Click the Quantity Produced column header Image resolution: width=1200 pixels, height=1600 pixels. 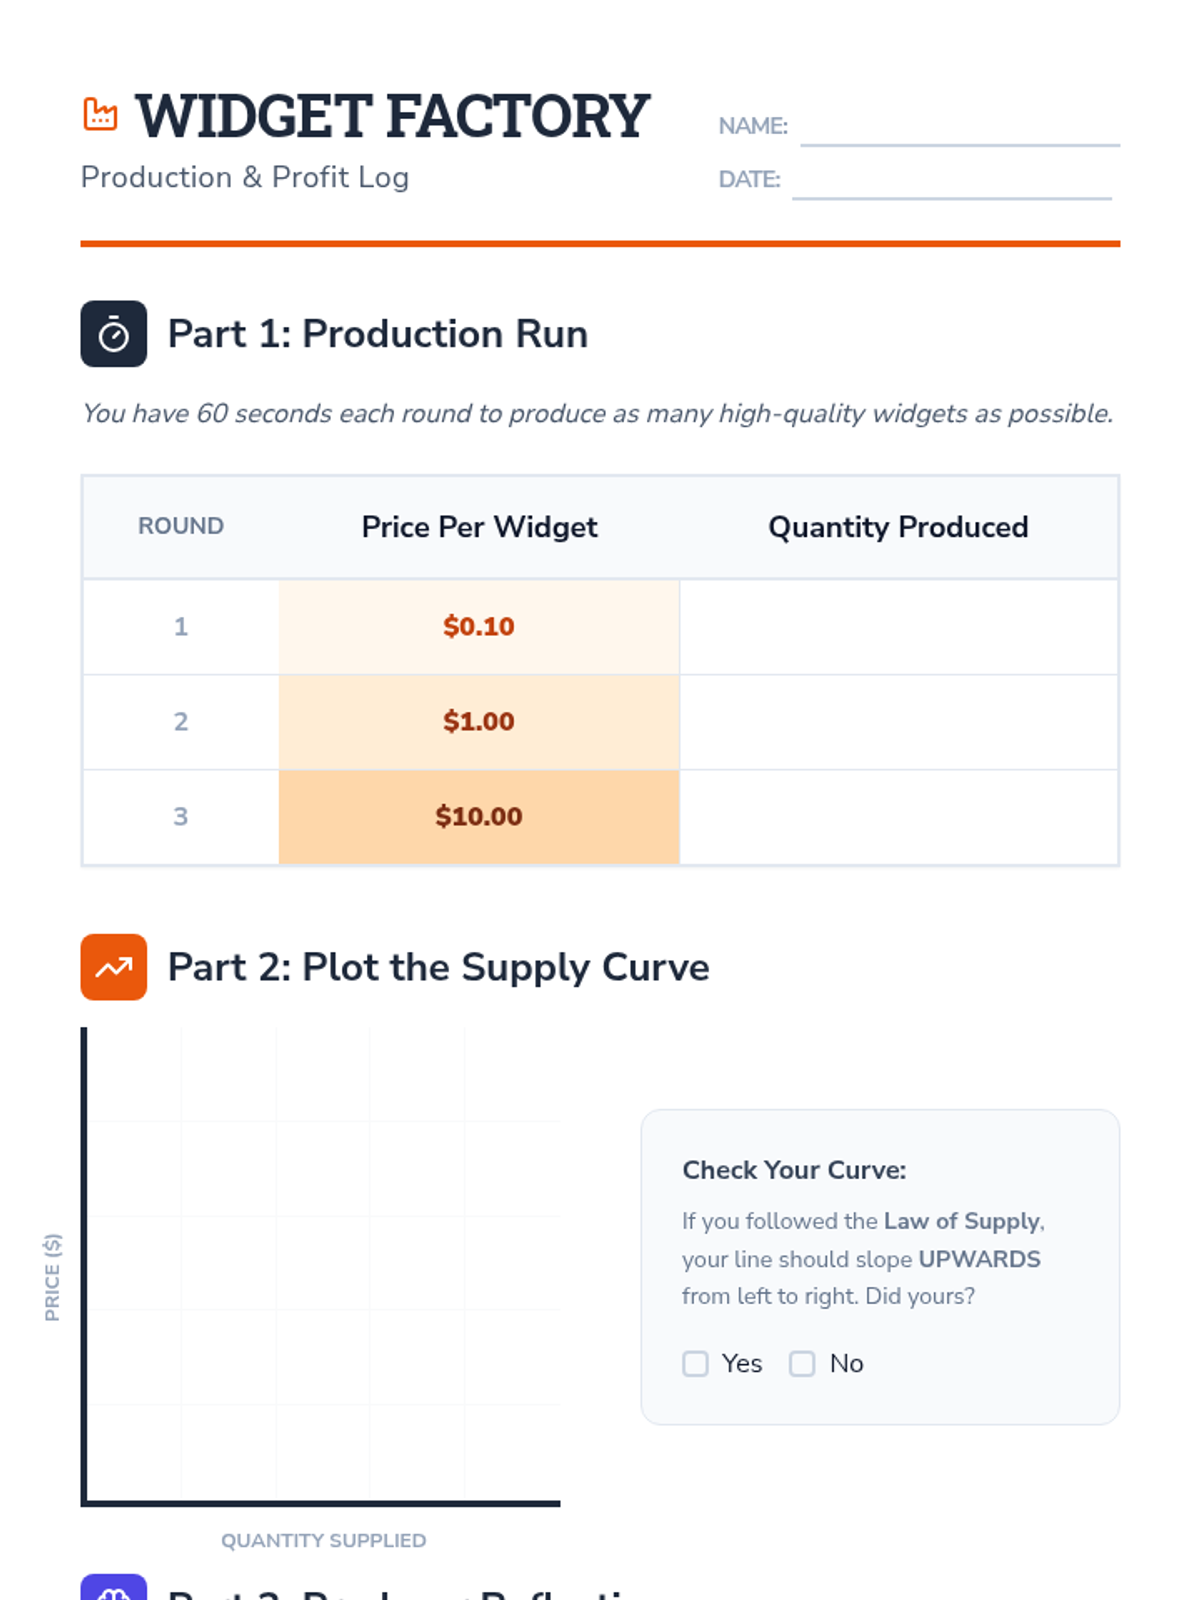point(898,527)
